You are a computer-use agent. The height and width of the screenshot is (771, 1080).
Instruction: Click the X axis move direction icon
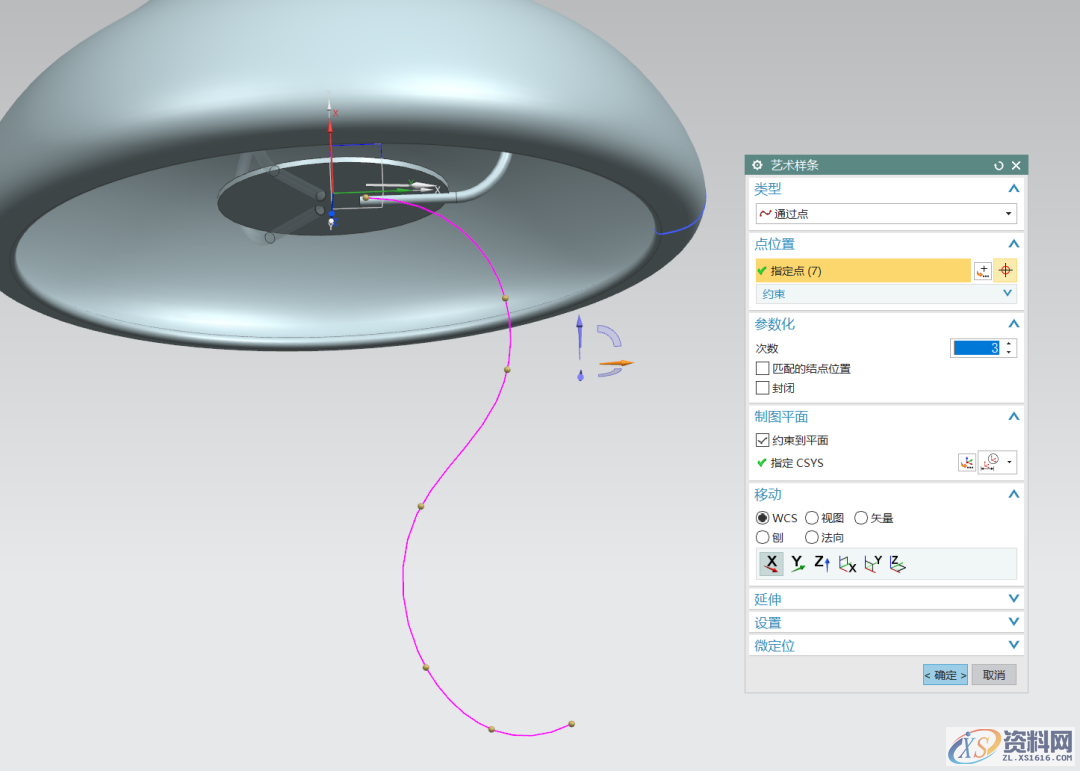[x=771, y=564]
